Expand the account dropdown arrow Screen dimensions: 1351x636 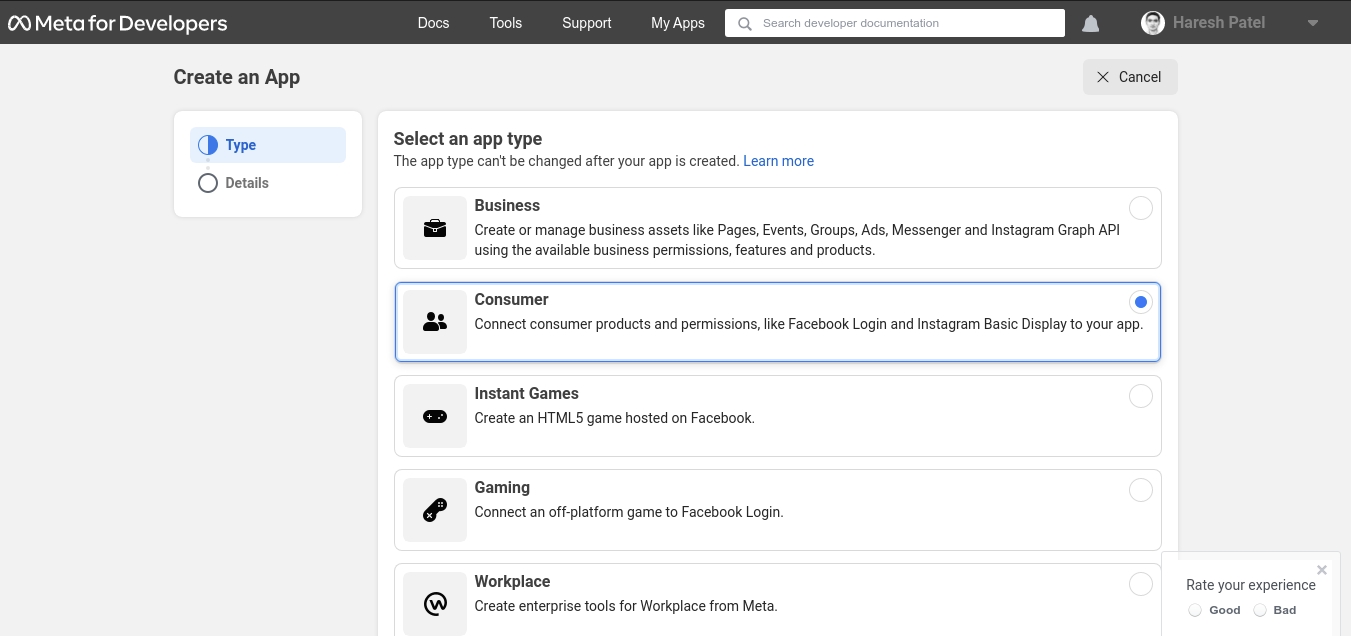1313,23
